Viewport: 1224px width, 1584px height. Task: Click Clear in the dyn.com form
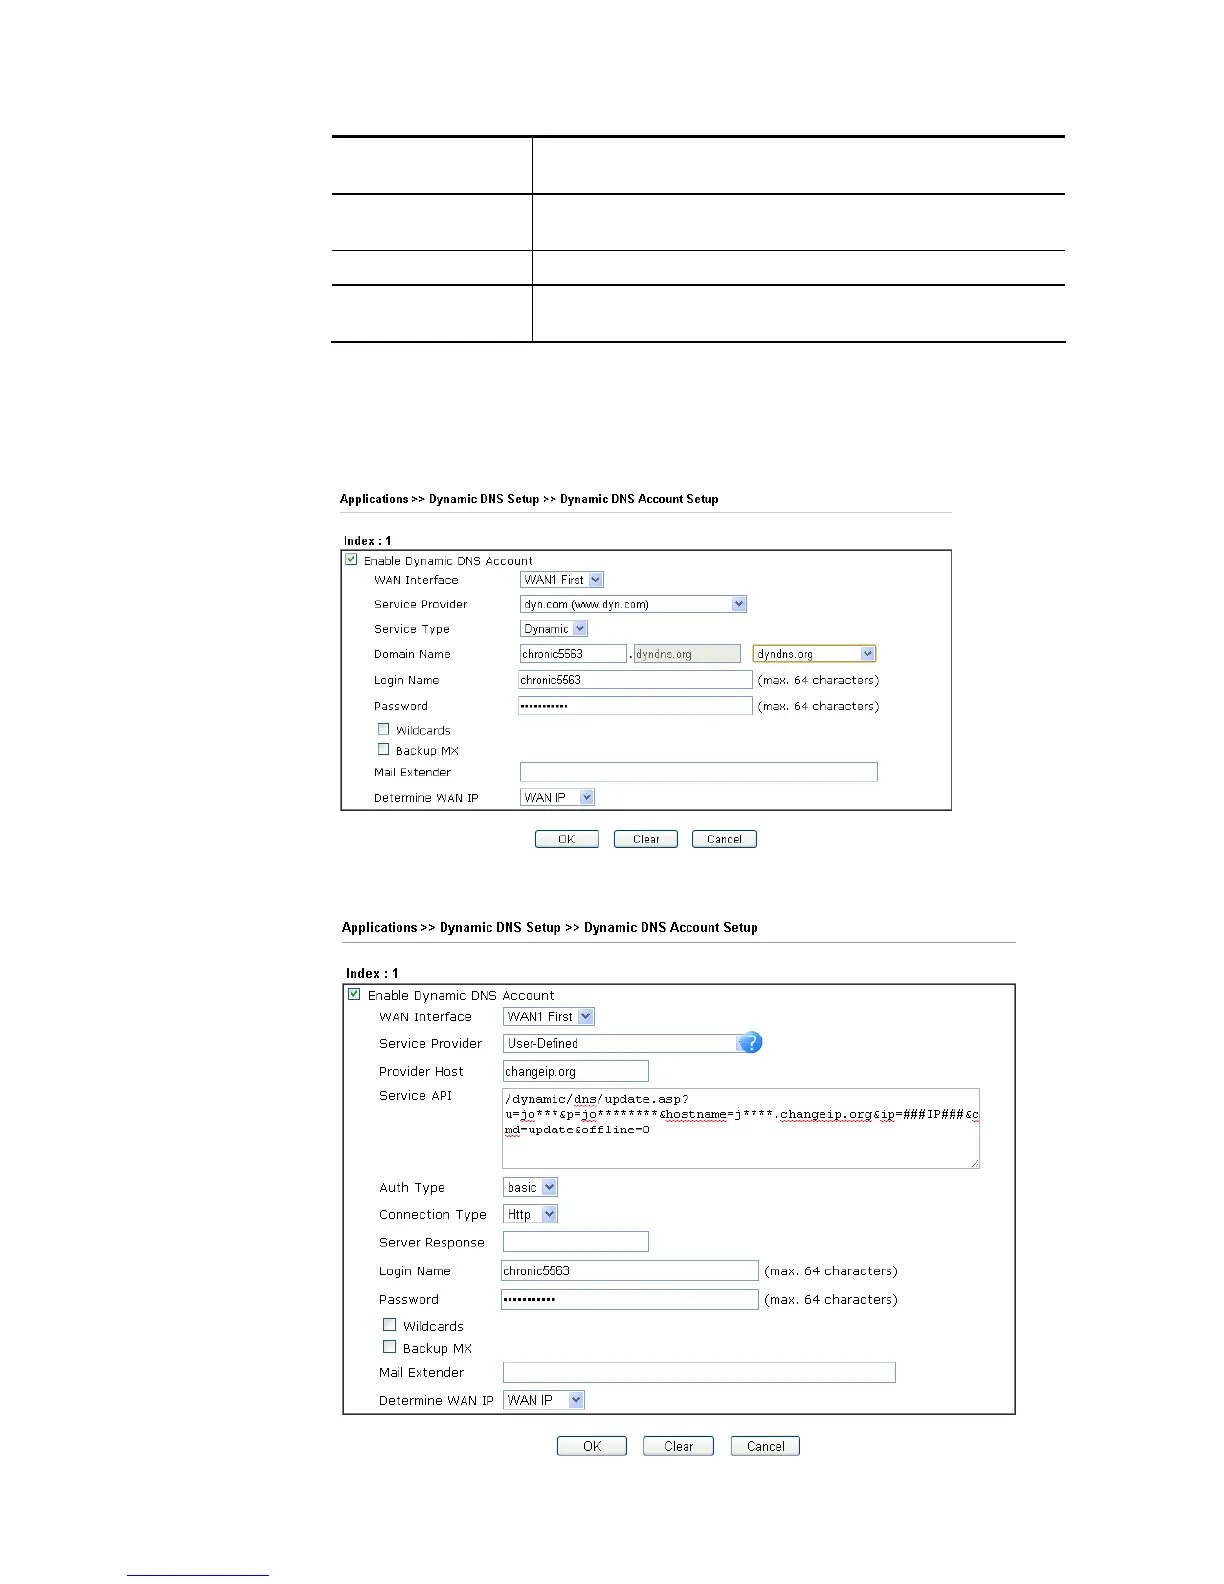646,839
